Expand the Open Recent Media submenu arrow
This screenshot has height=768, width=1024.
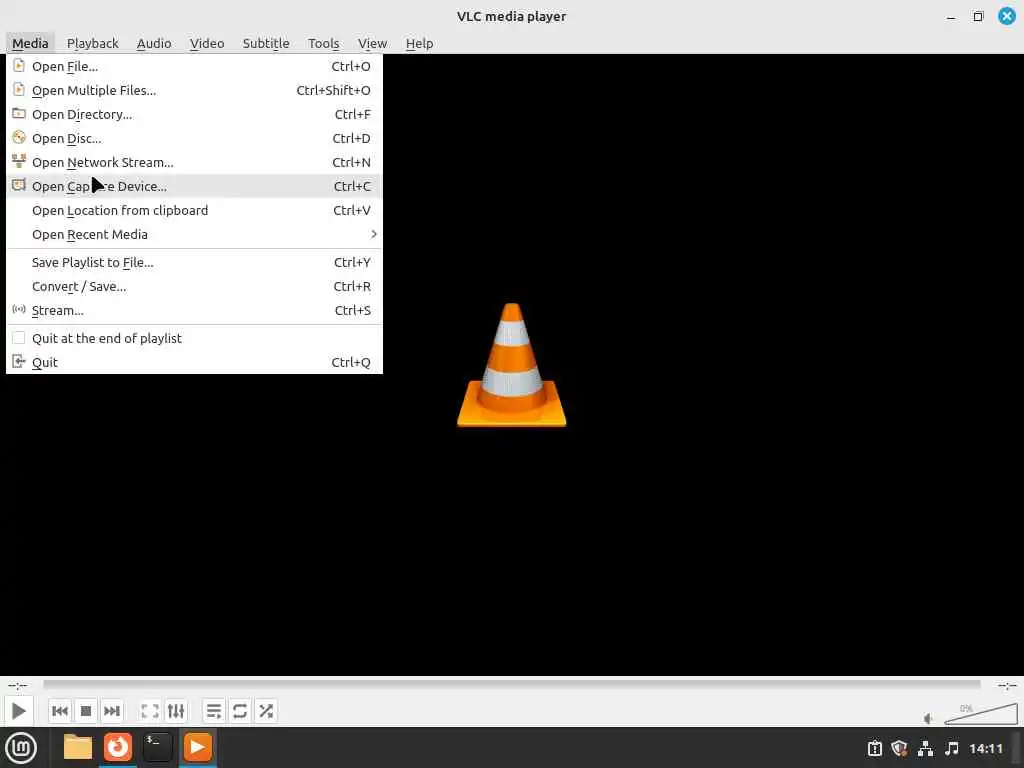click(x=374, y=234)
